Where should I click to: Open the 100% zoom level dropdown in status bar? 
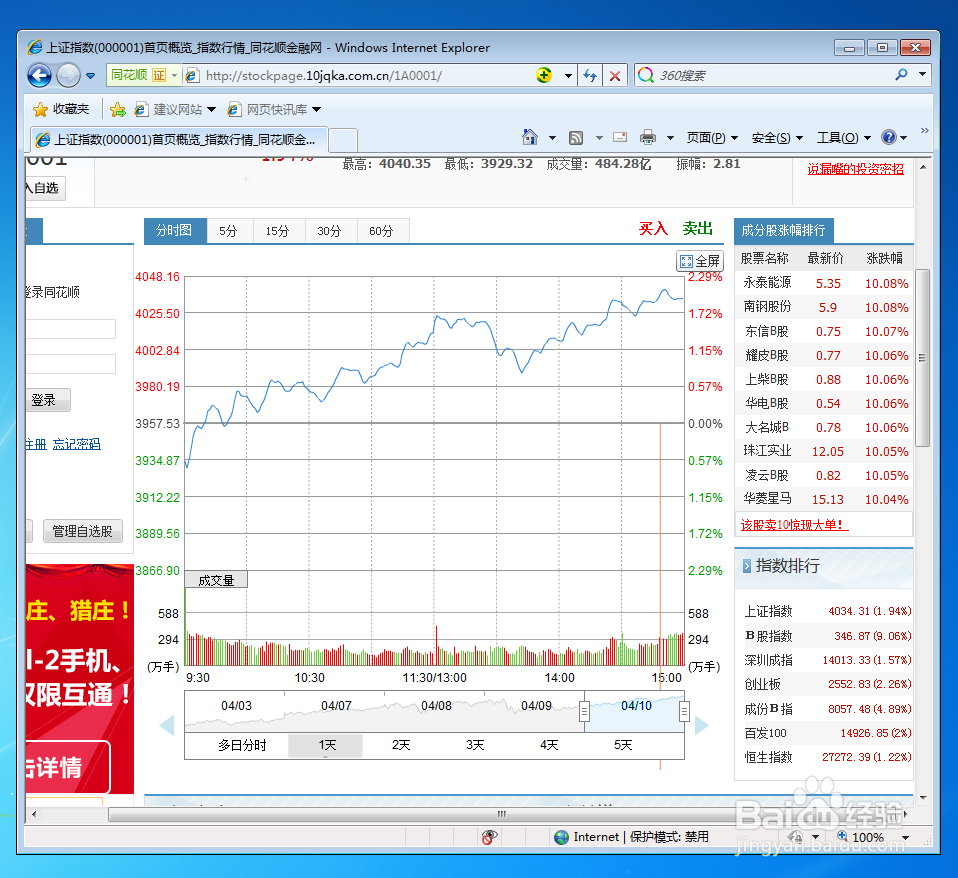pos(905,838)
